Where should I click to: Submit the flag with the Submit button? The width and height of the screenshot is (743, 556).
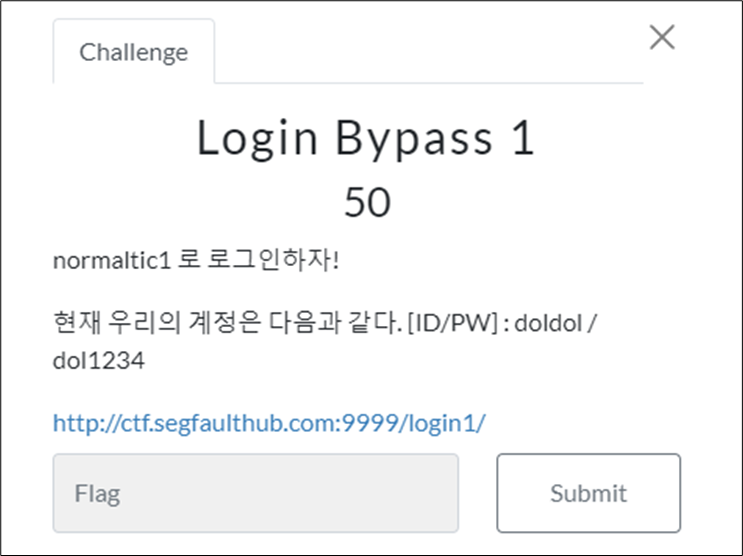[x=589, y=493]
